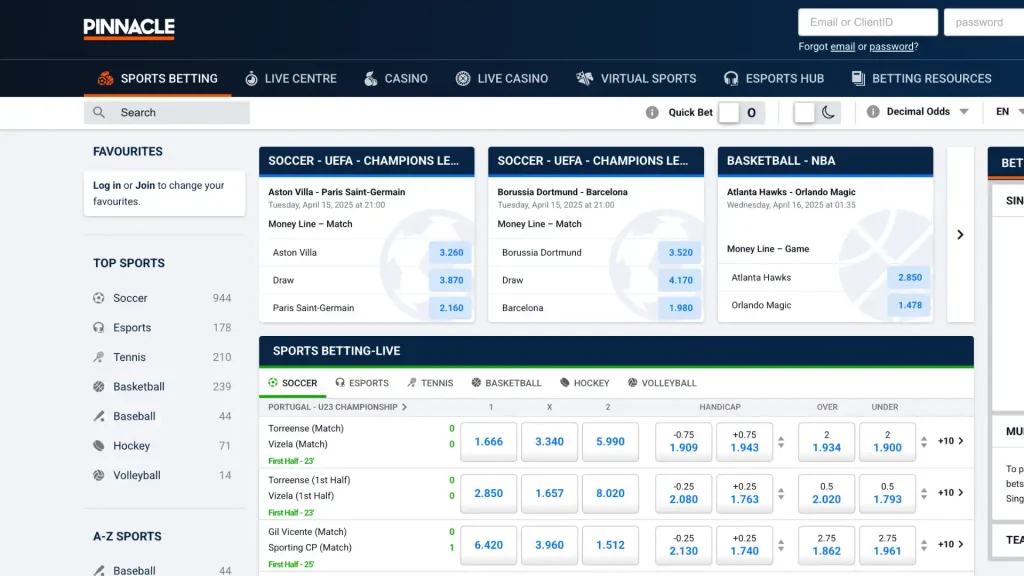
Task: Click the Email or ClientID field
Action: [868, 22]
